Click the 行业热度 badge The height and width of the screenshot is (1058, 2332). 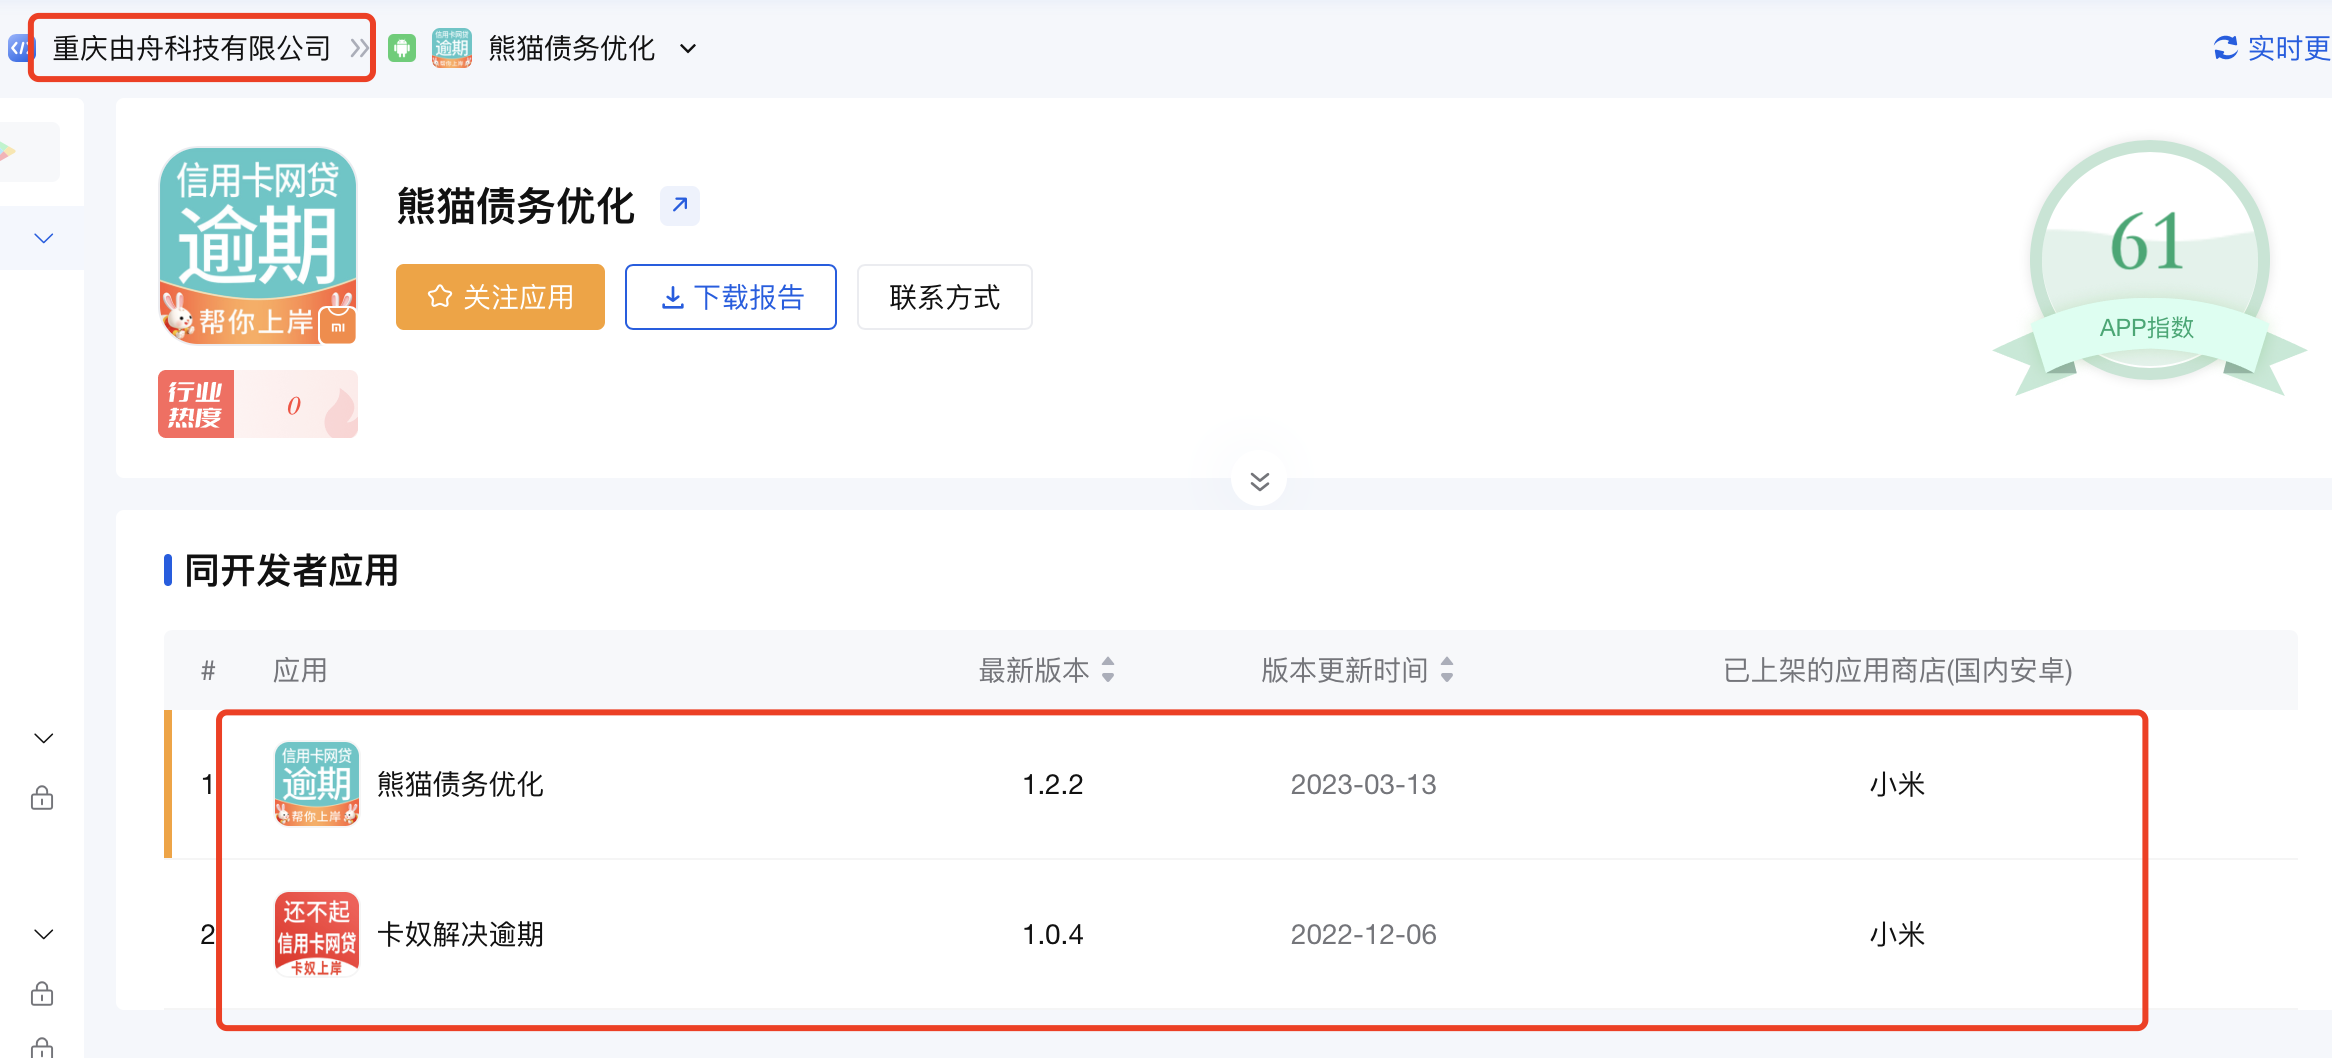pos(258,404)
